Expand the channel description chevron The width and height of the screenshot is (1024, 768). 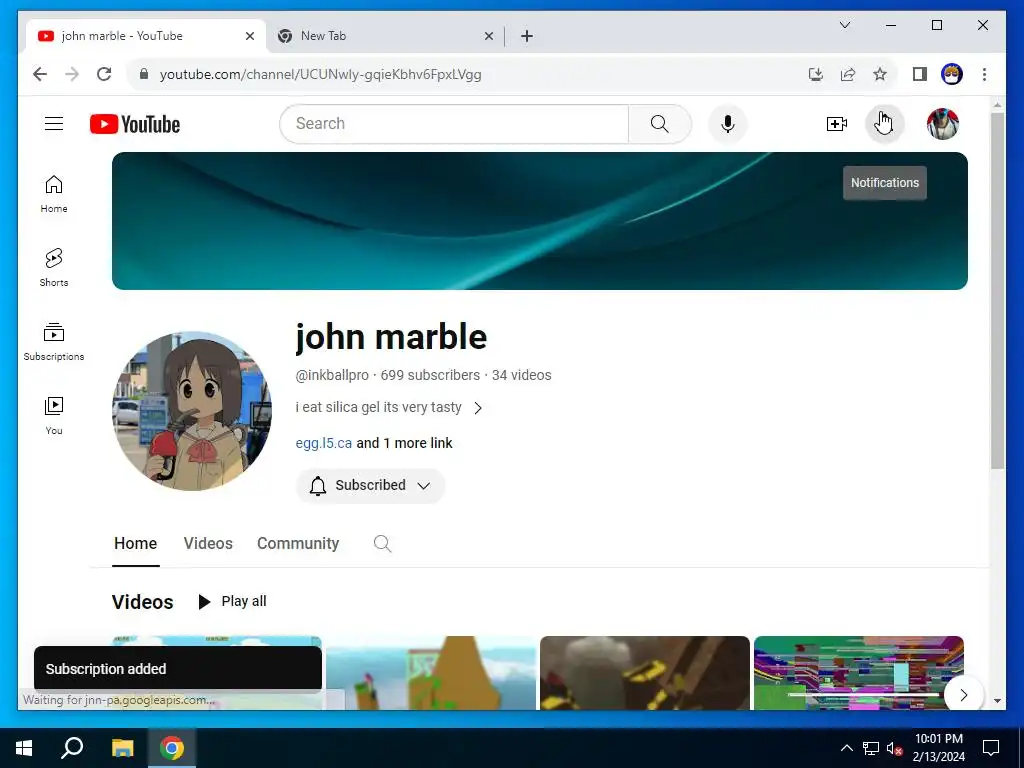[x=478, y=408]
